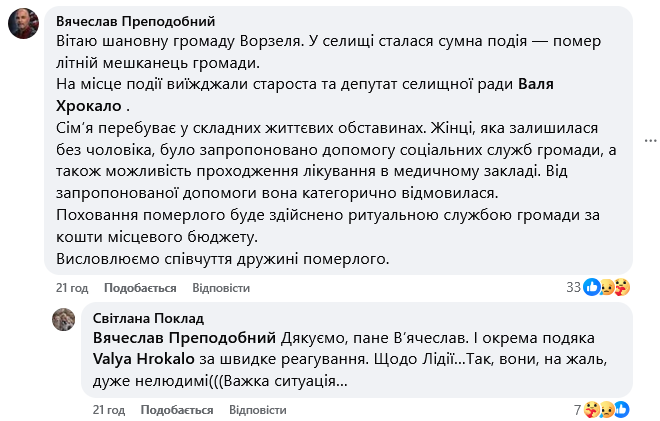Reply to the main comment with Відповісти
Image resolution: width=660 pixels, height=421 pixels.
coord(220,288)
